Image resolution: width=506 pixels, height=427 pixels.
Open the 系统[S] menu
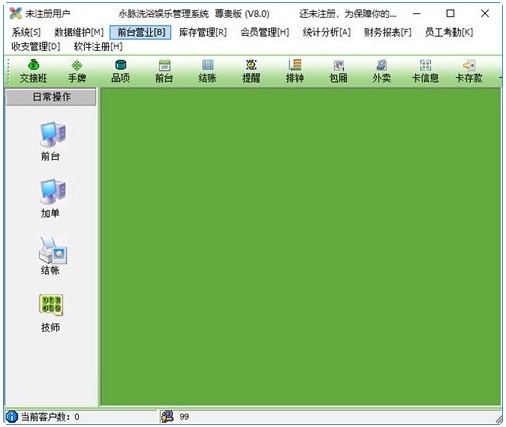click(x=26, y=32)
